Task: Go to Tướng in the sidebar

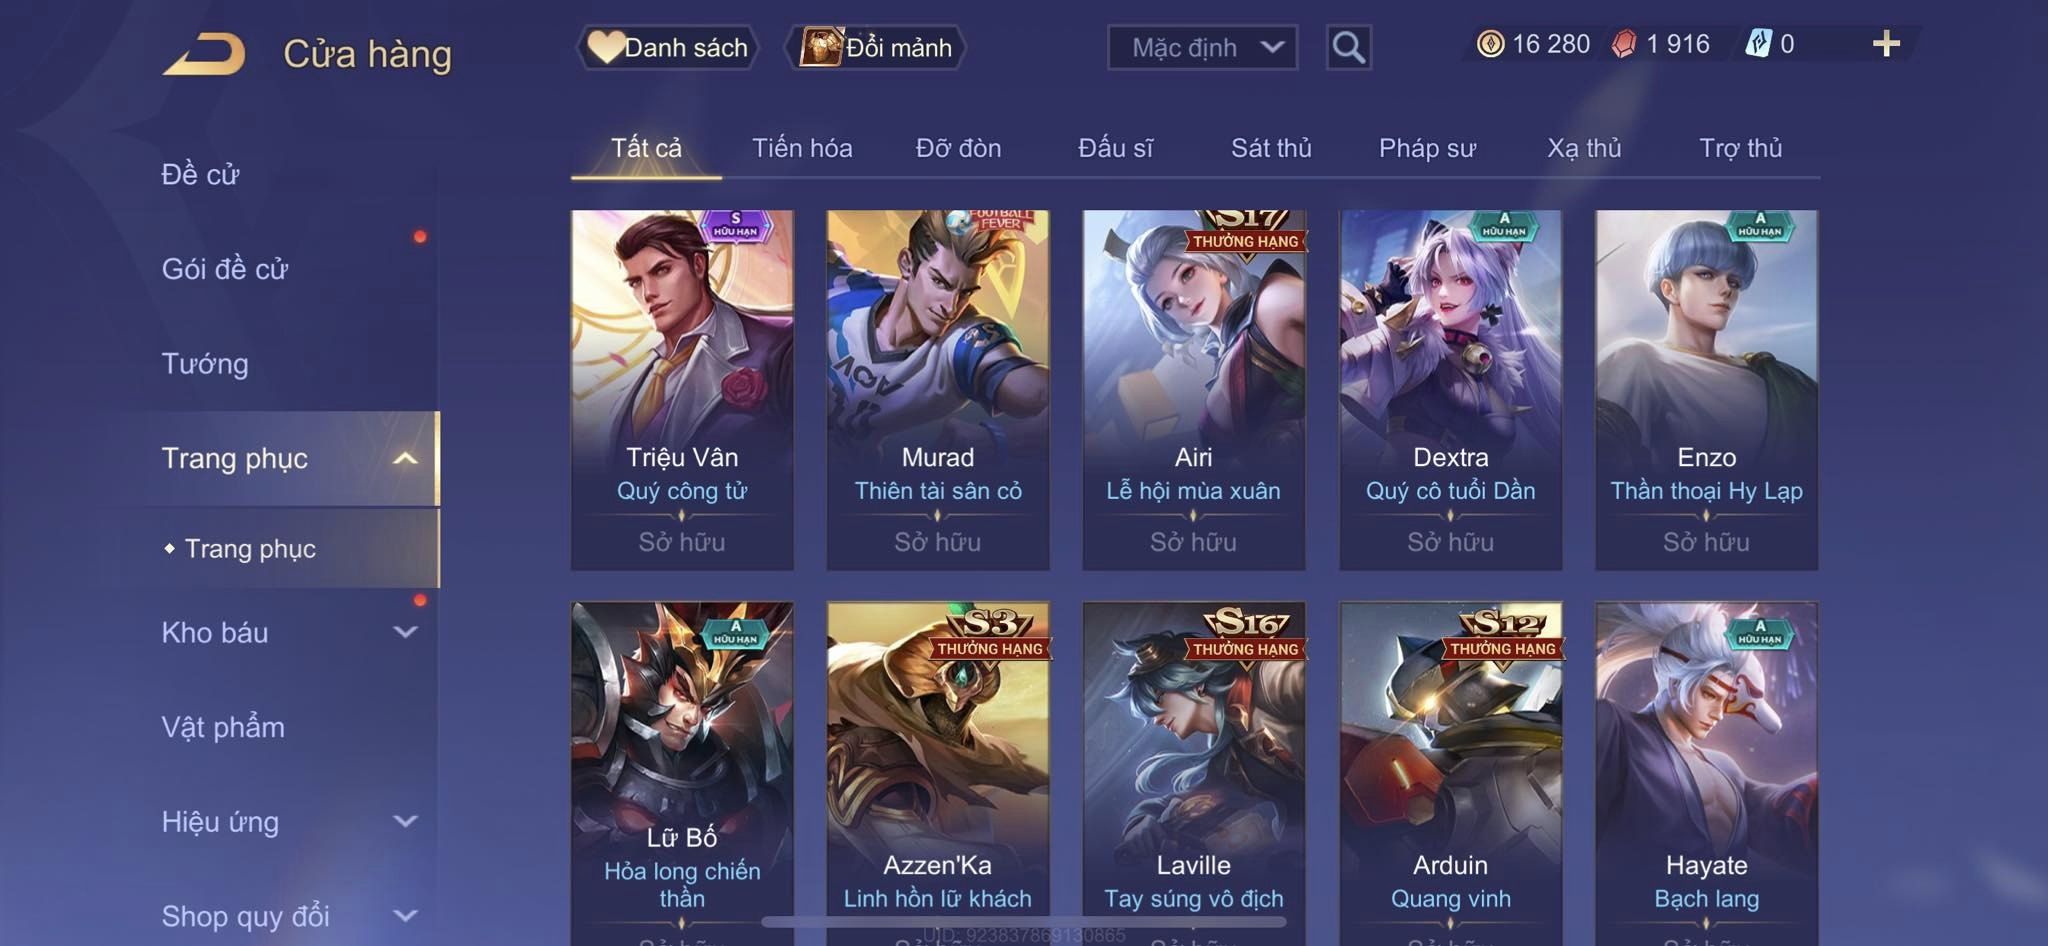Action: click(x=205, y=363)
